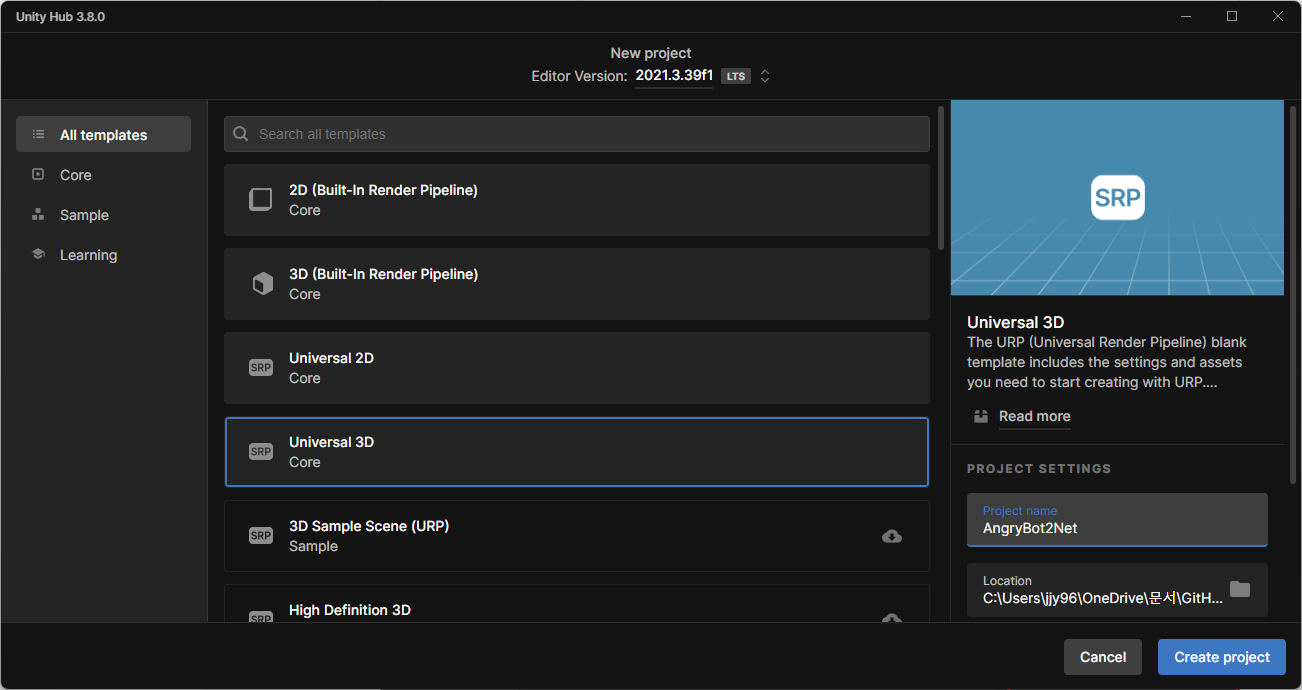Click the Editor Version 2021.3.39f1 value
The height and width of the screenshot is (690, 1302).
tap(674, 76)
